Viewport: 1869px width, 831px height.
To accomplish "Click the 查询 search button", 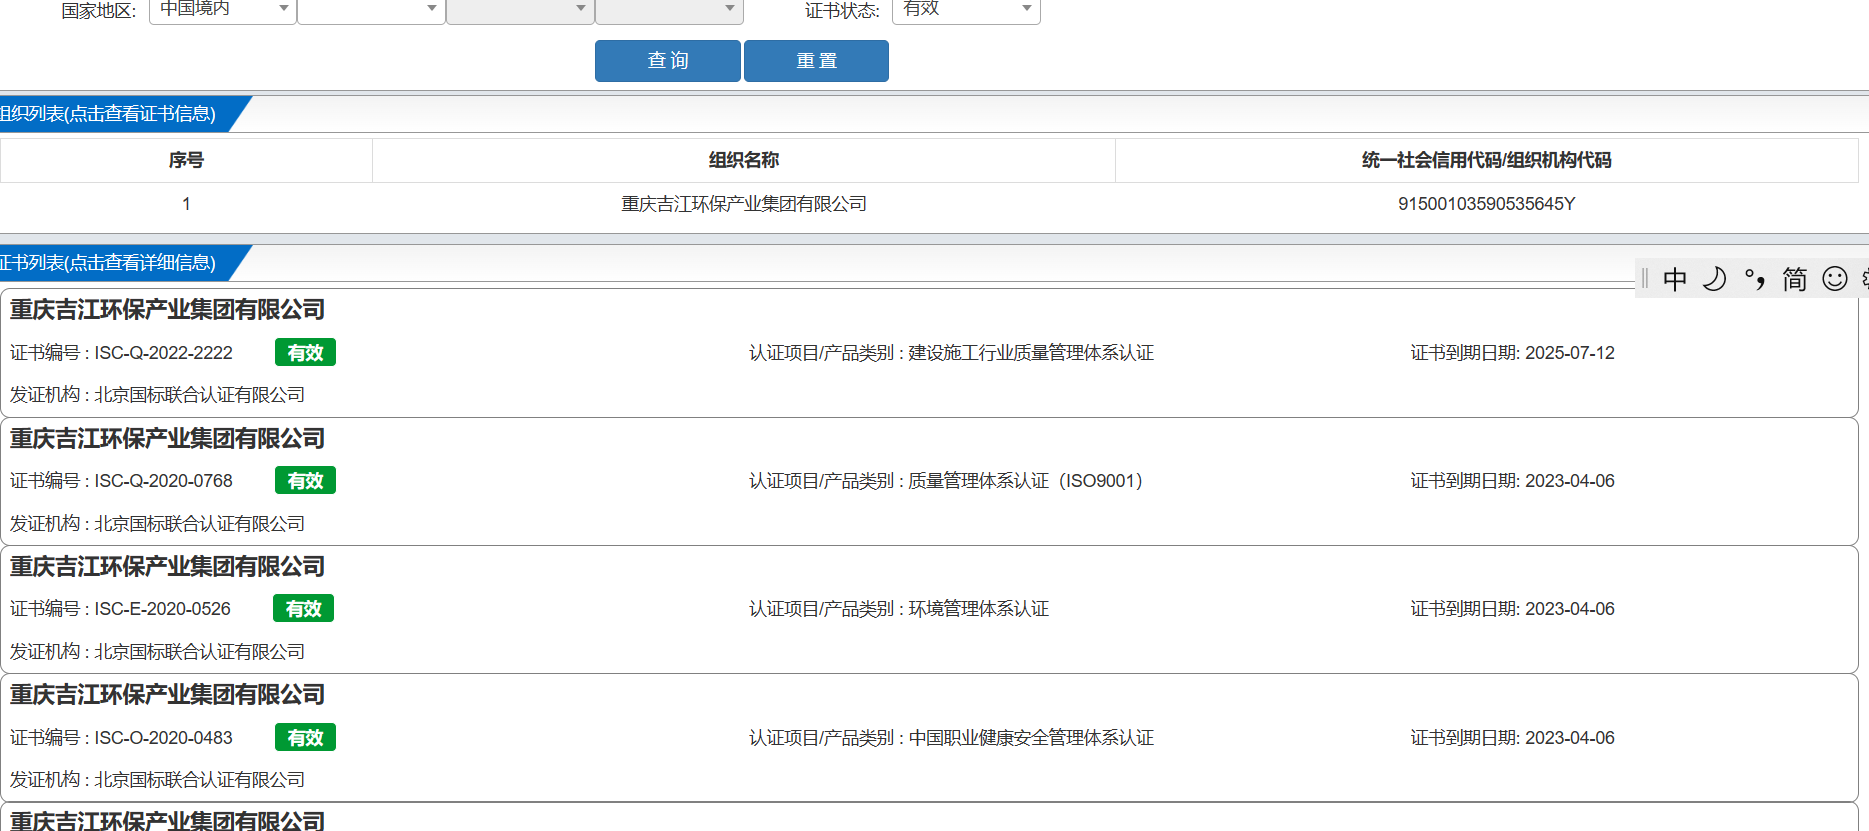I will point(668,61).
